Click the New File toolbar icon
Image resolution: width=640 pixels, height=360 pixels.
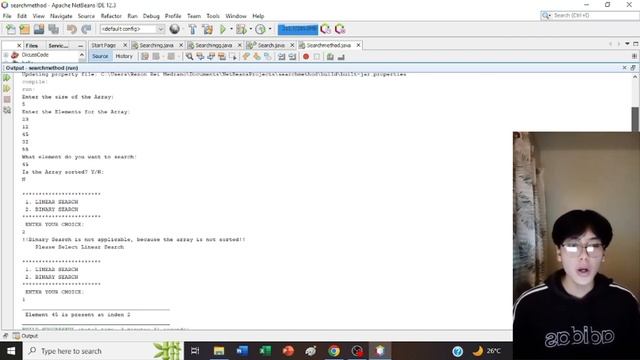11,29
